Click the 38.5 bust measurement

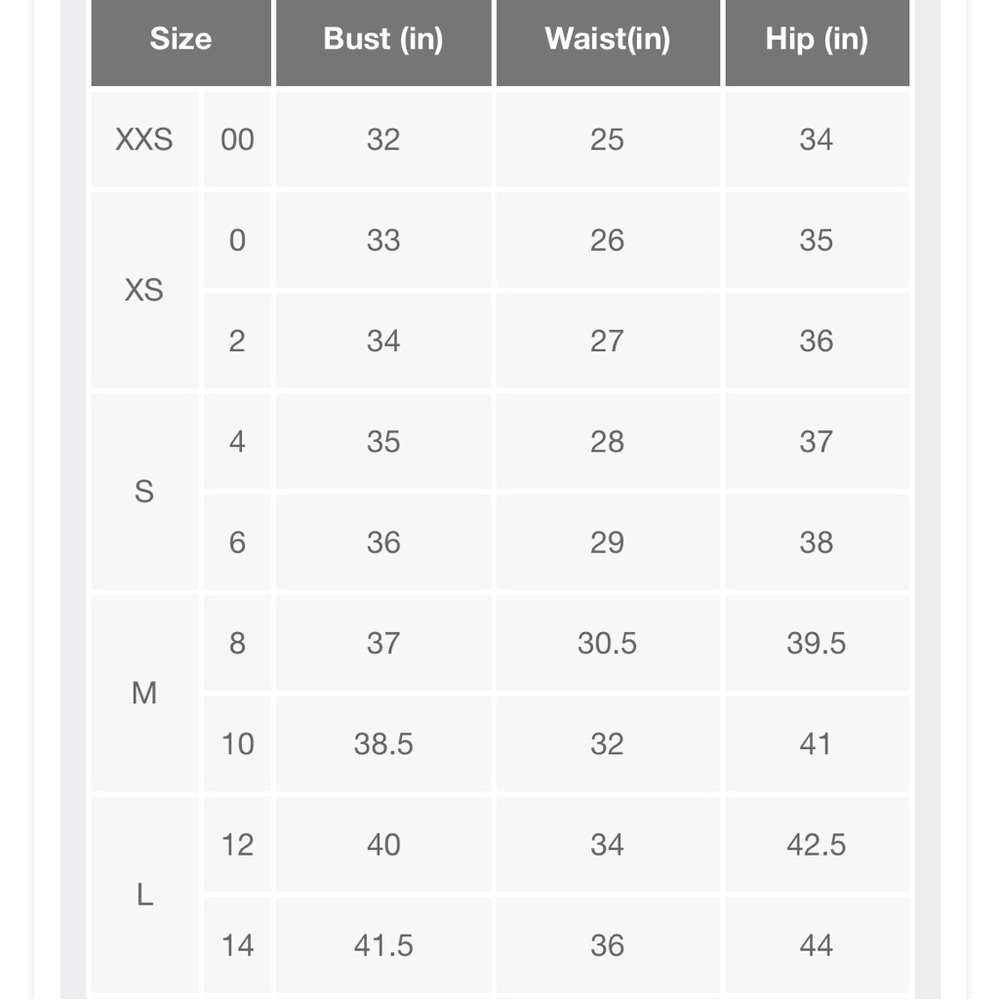point(383,744)
